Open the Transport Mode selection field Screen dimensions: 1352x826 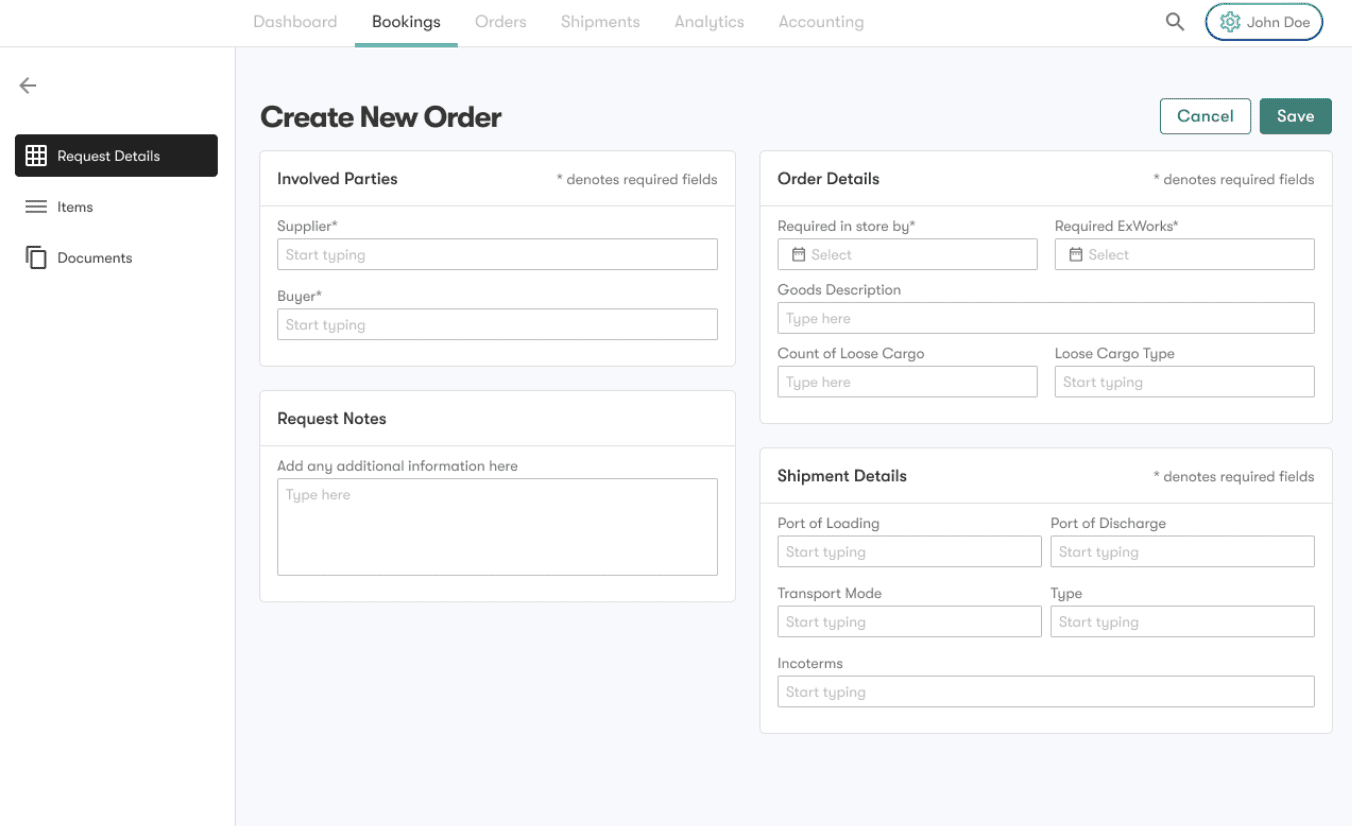[909, 621]
